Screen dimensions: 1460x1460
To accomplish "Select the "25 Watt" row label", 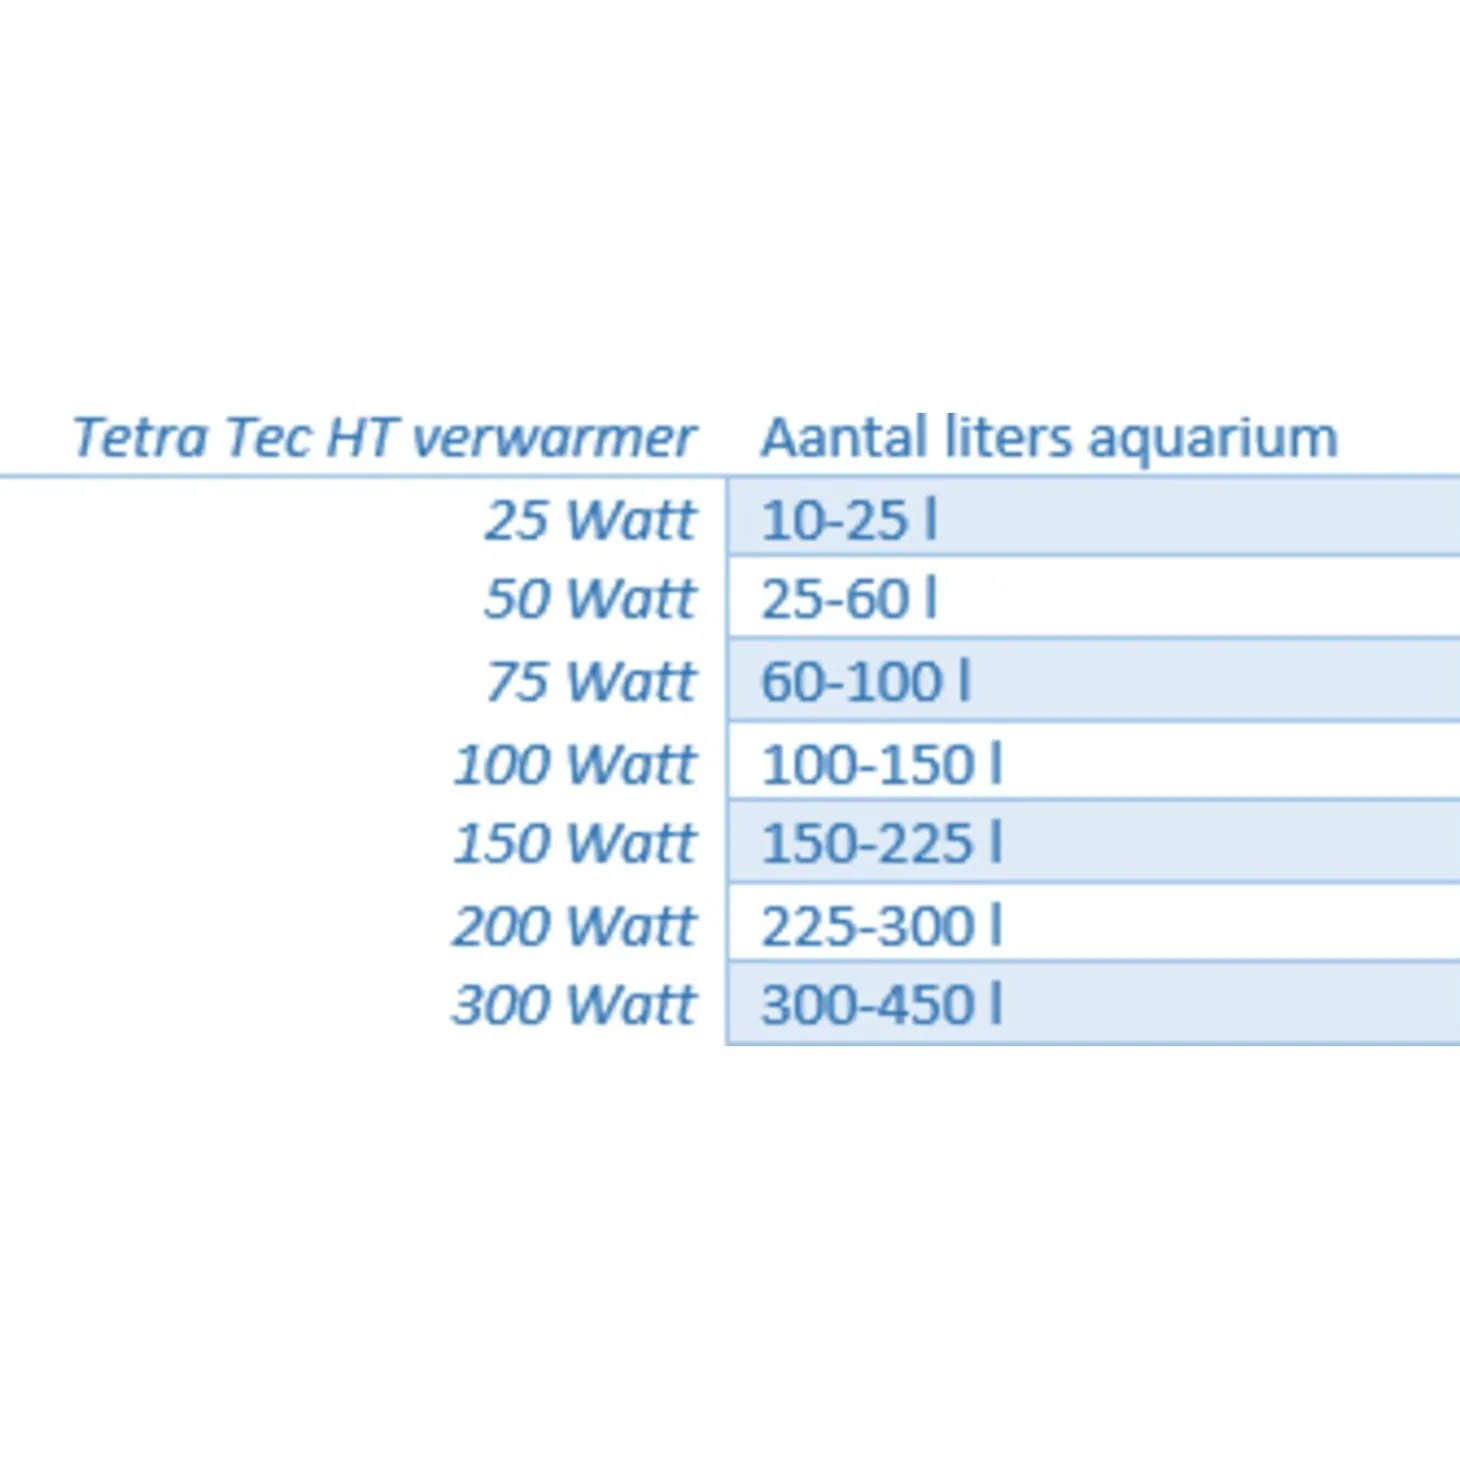I will click(x=589, y=520).
